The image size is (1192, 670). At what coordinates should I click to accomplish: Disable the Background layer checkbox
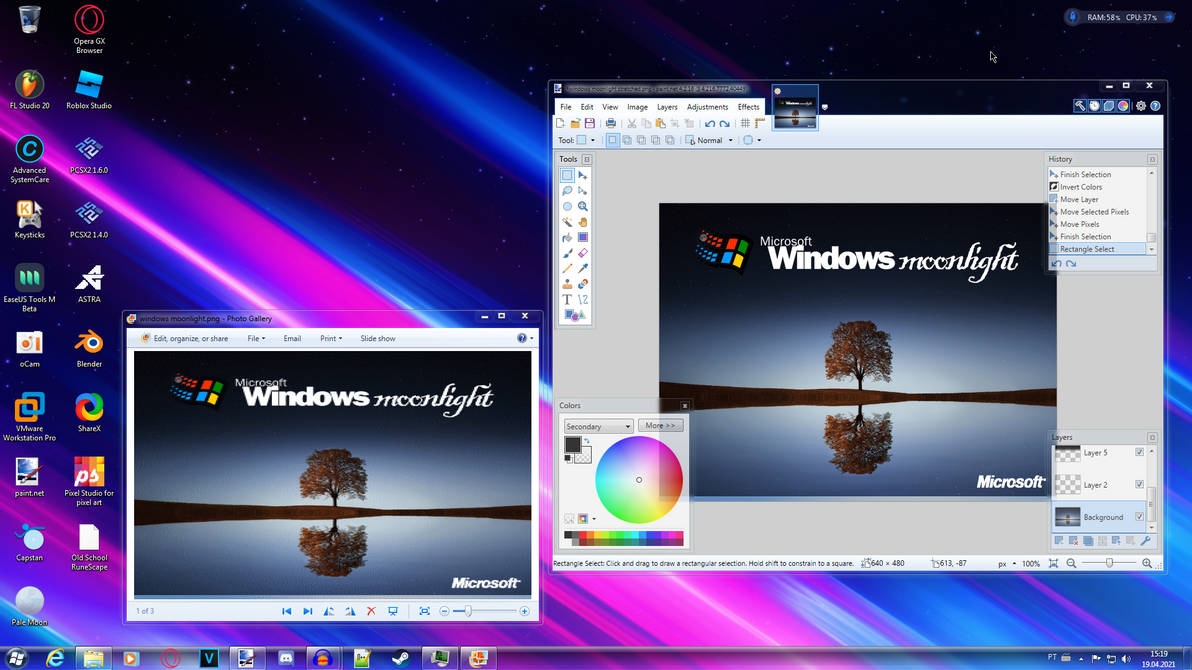coord(1140,517)
